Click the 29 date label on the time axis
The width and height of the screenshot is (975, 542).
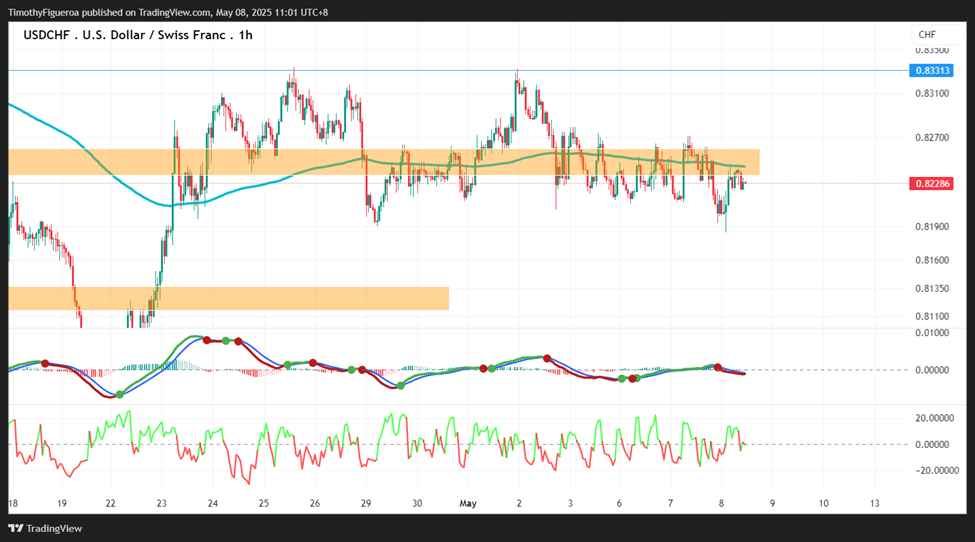[x=366, y=503]
